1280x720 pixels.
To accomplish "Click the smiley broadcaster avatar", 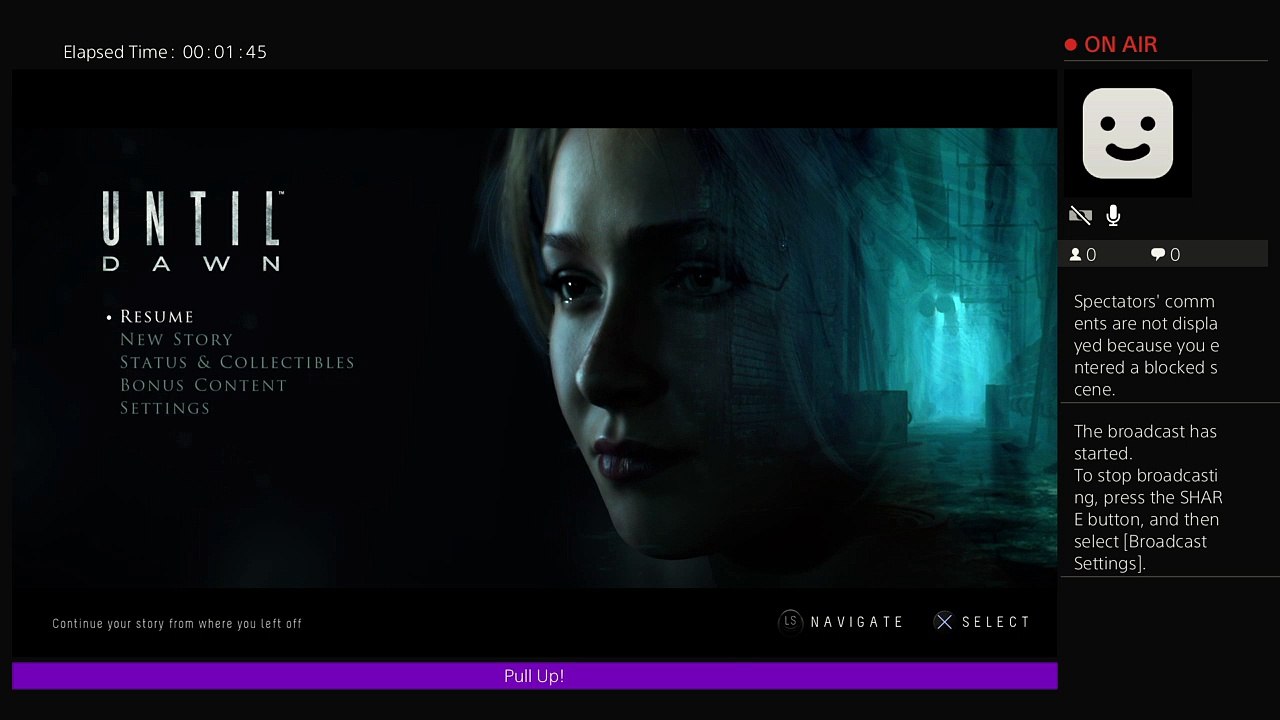I will [1127, 133].
